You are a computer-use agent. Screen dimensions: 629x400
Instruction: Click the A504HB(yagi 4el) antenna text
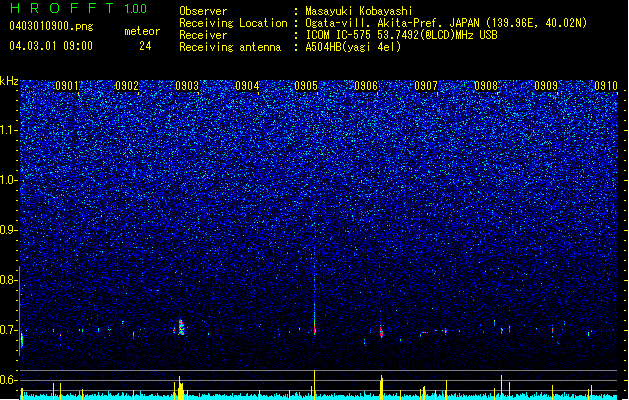353,47
